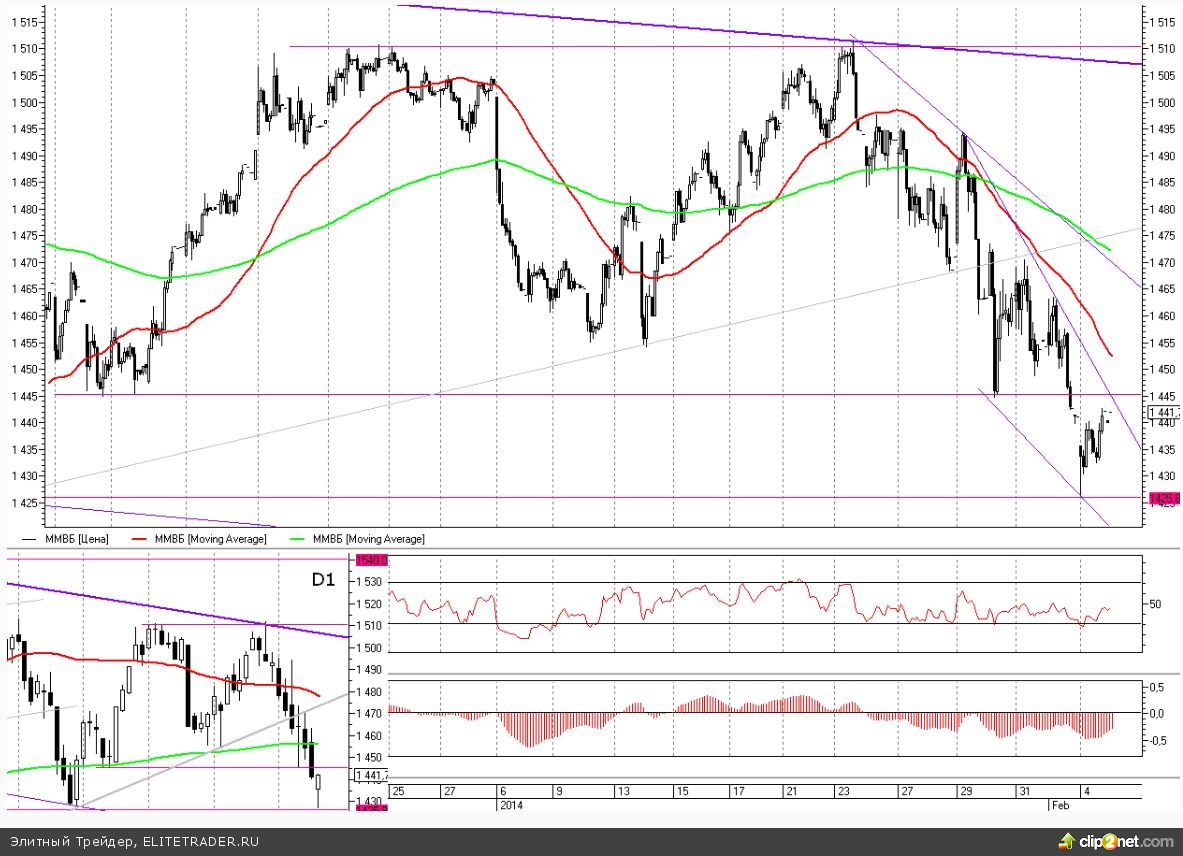This screenshot has width=1183, height=856.
Task: Click the 1 470 label on daily chart axis
Action: tap(368, 714)
